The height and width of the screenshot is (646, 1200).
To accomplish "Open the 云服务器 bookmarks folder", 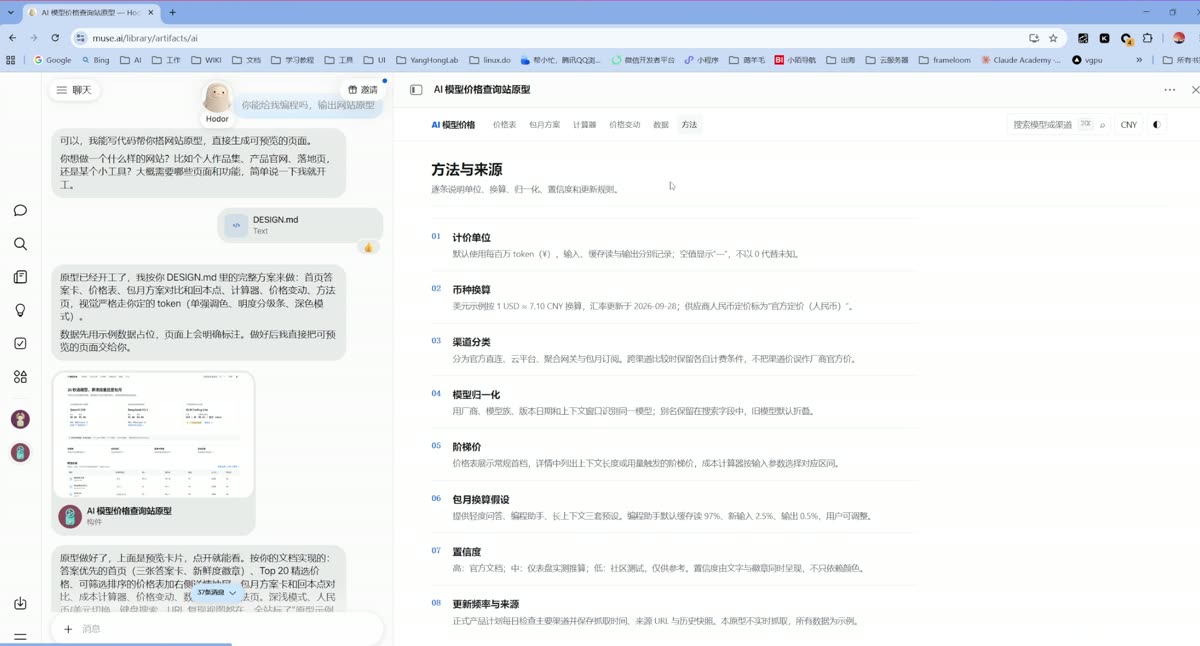I will 886,60.
